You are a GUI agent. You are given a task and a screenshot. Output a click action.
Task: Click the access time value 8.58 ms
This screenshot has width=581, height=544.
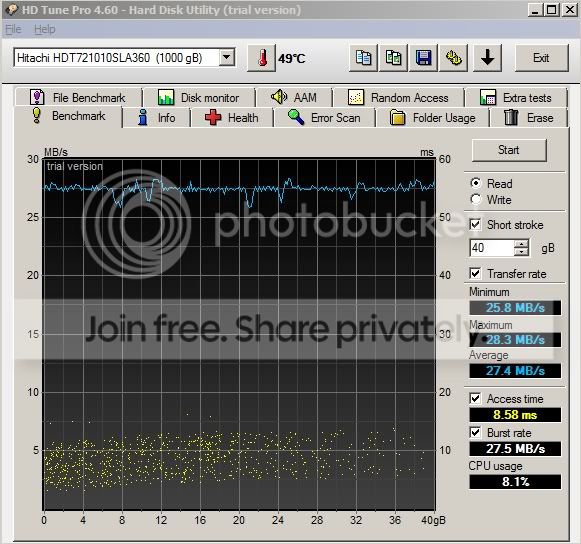[x=515, y=415]
